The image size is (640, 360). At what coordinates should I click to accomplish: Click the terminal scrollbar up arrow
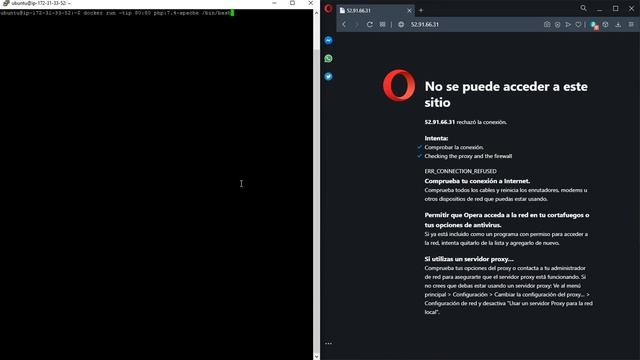316,13
